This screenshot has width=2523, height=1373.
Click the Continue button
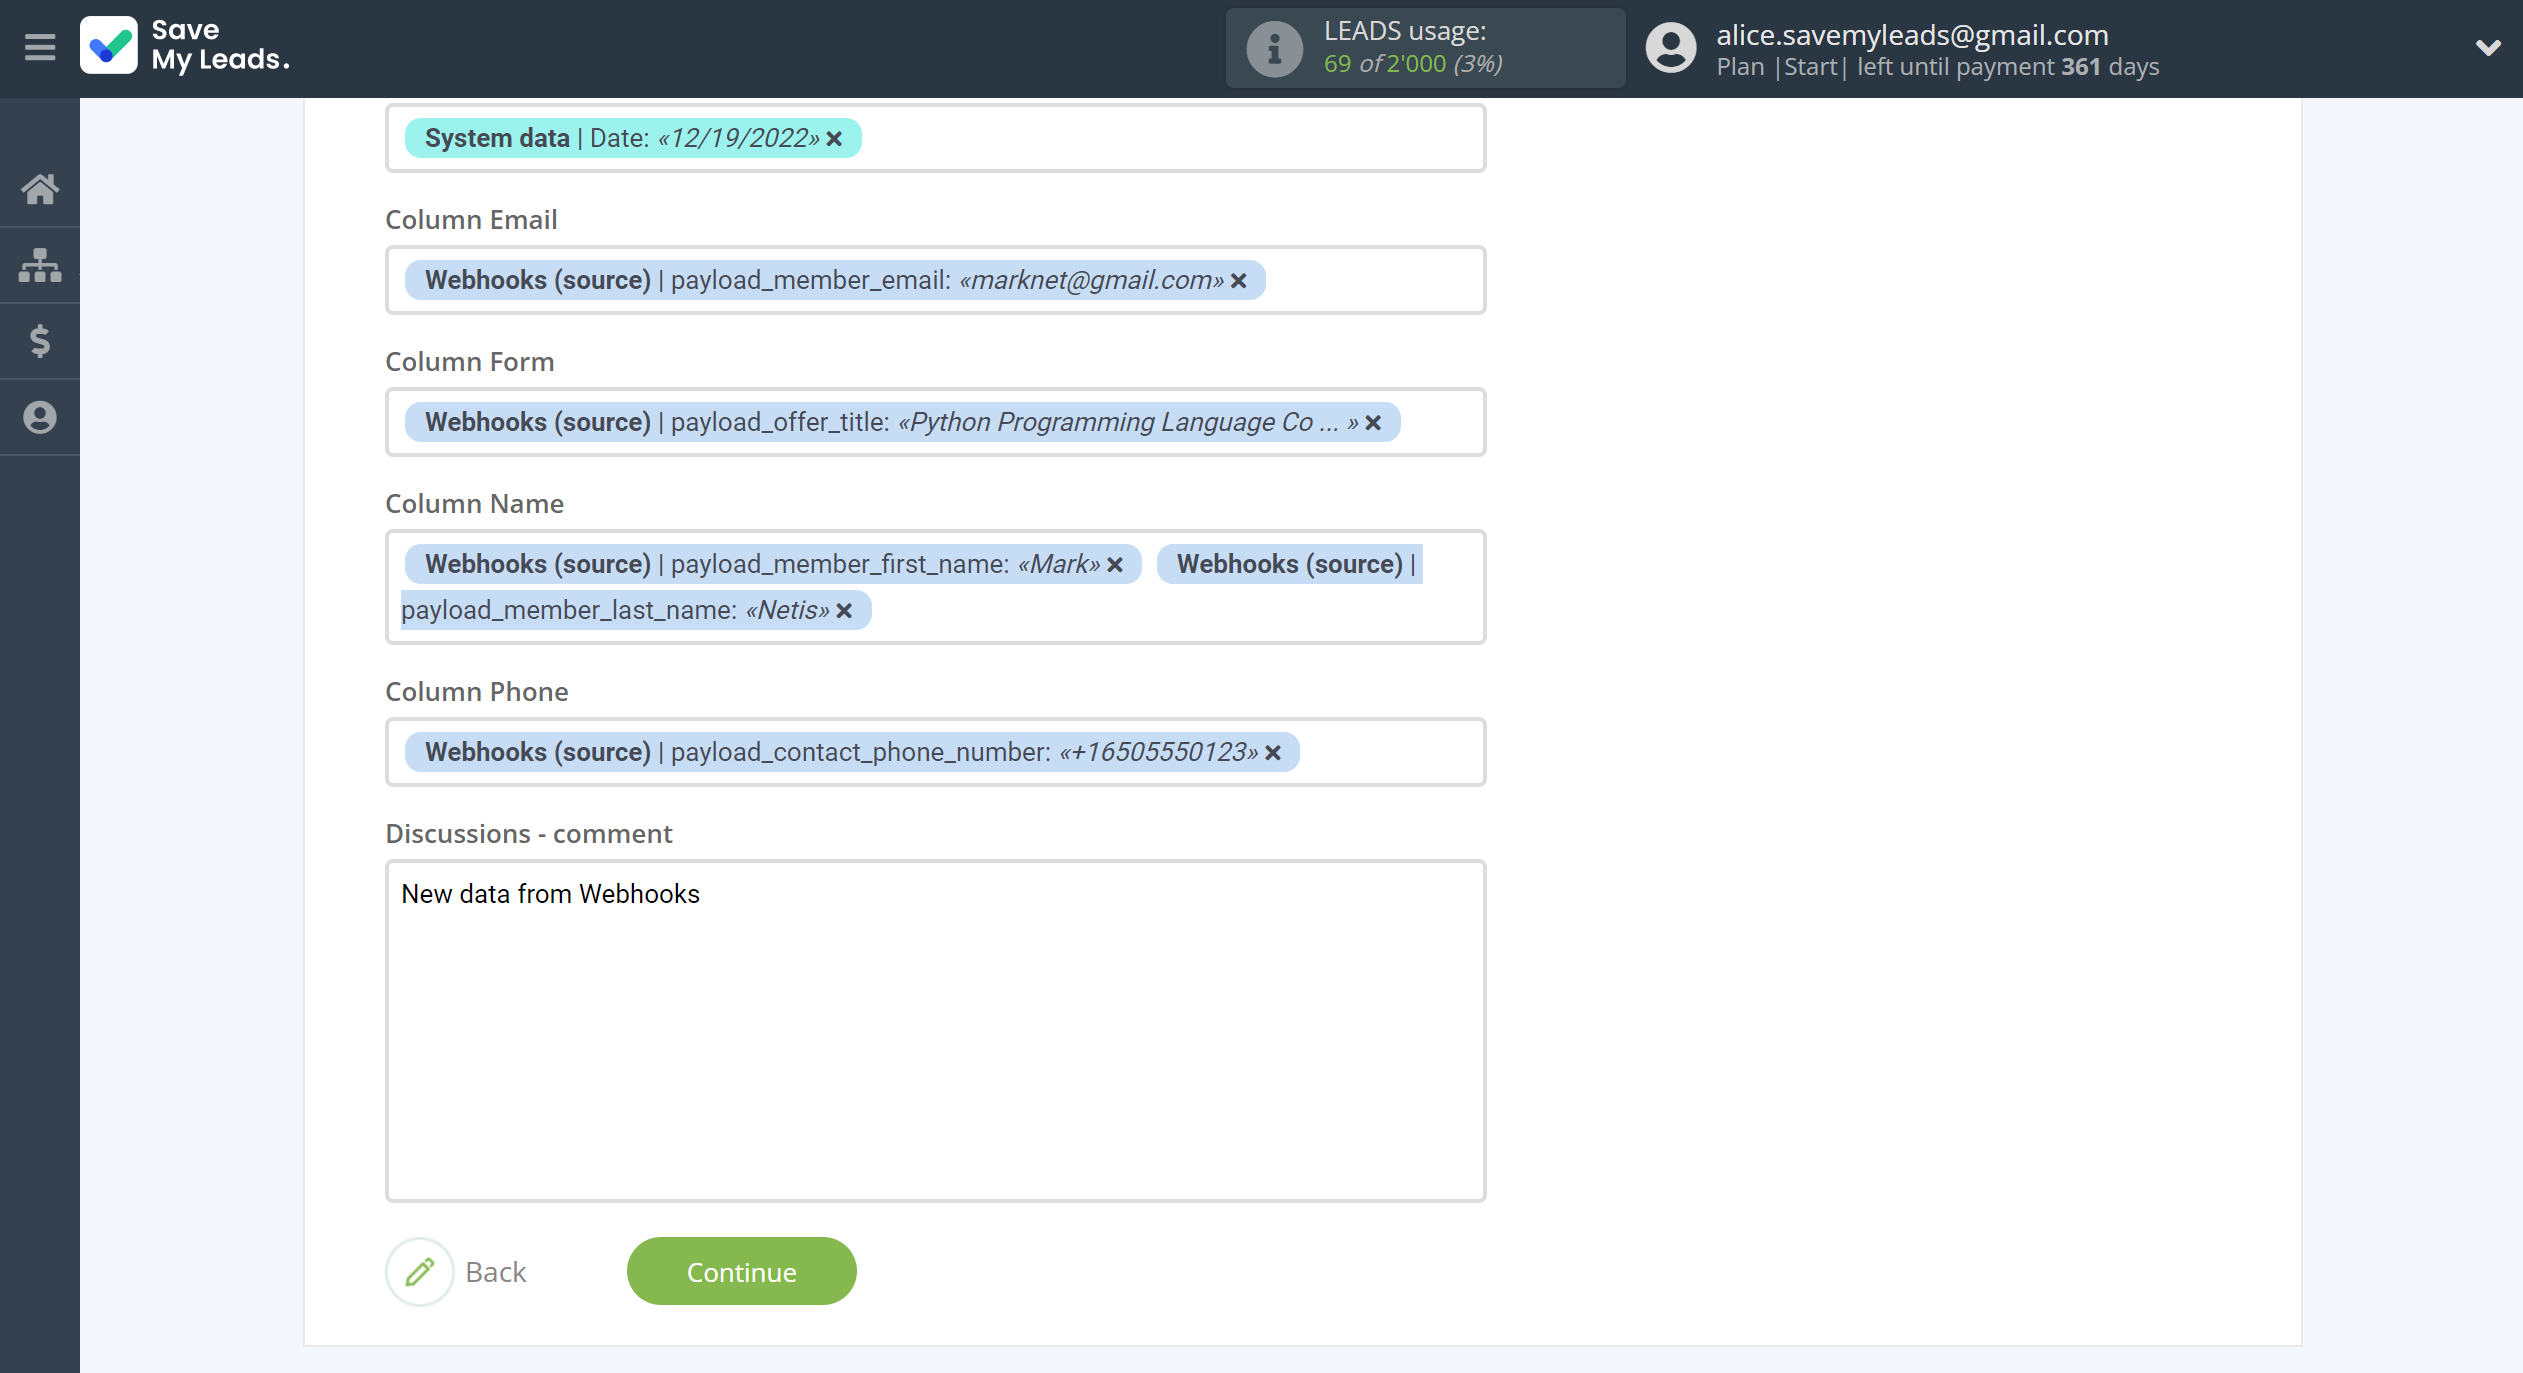pyautogui.click(x=742, y=1271)
